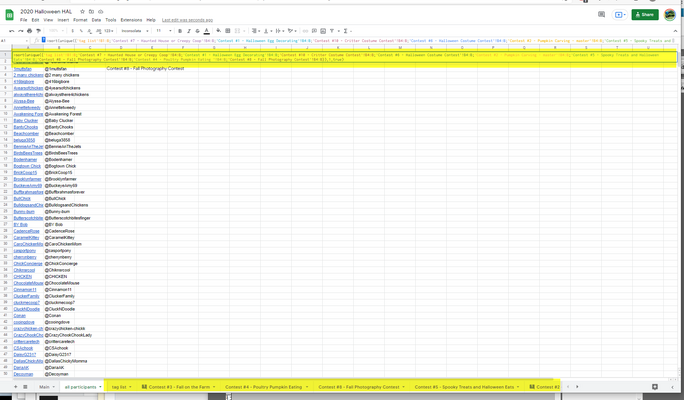Open the text wrapping dropdown

pos(279,31)
